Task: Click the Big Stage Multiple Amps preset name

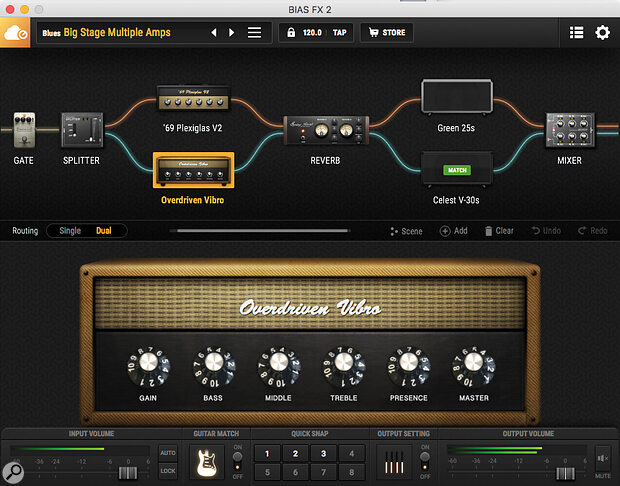Action: click(x=117, y=32)
